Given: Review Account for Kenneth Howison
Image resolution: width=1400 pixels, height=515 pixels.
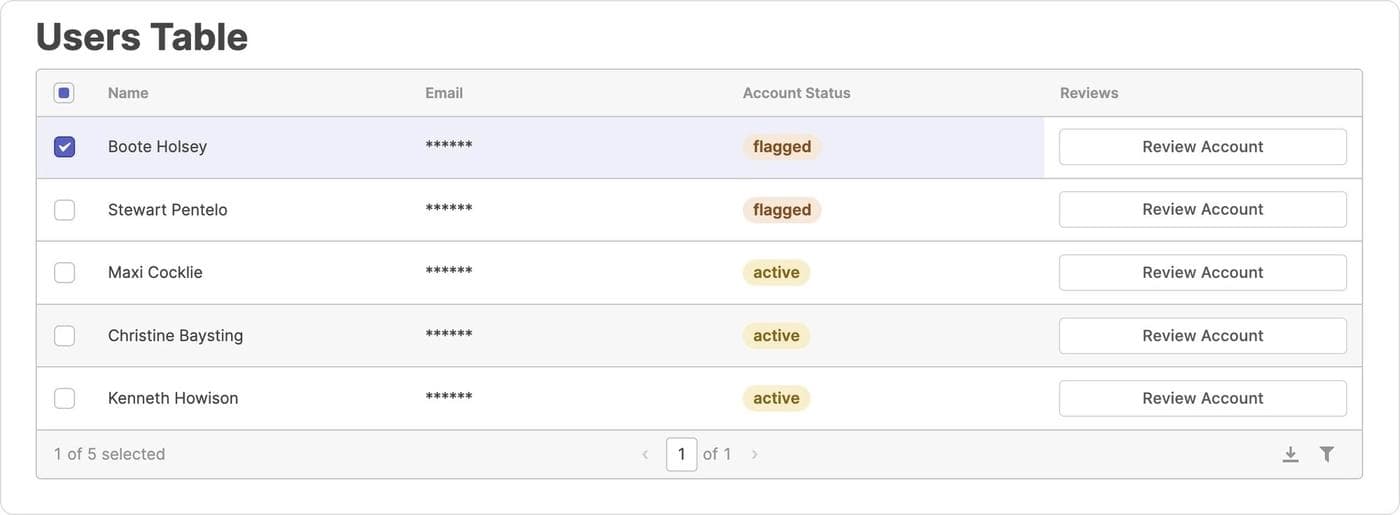Looking at the screenshot, I should (1202, 398).
